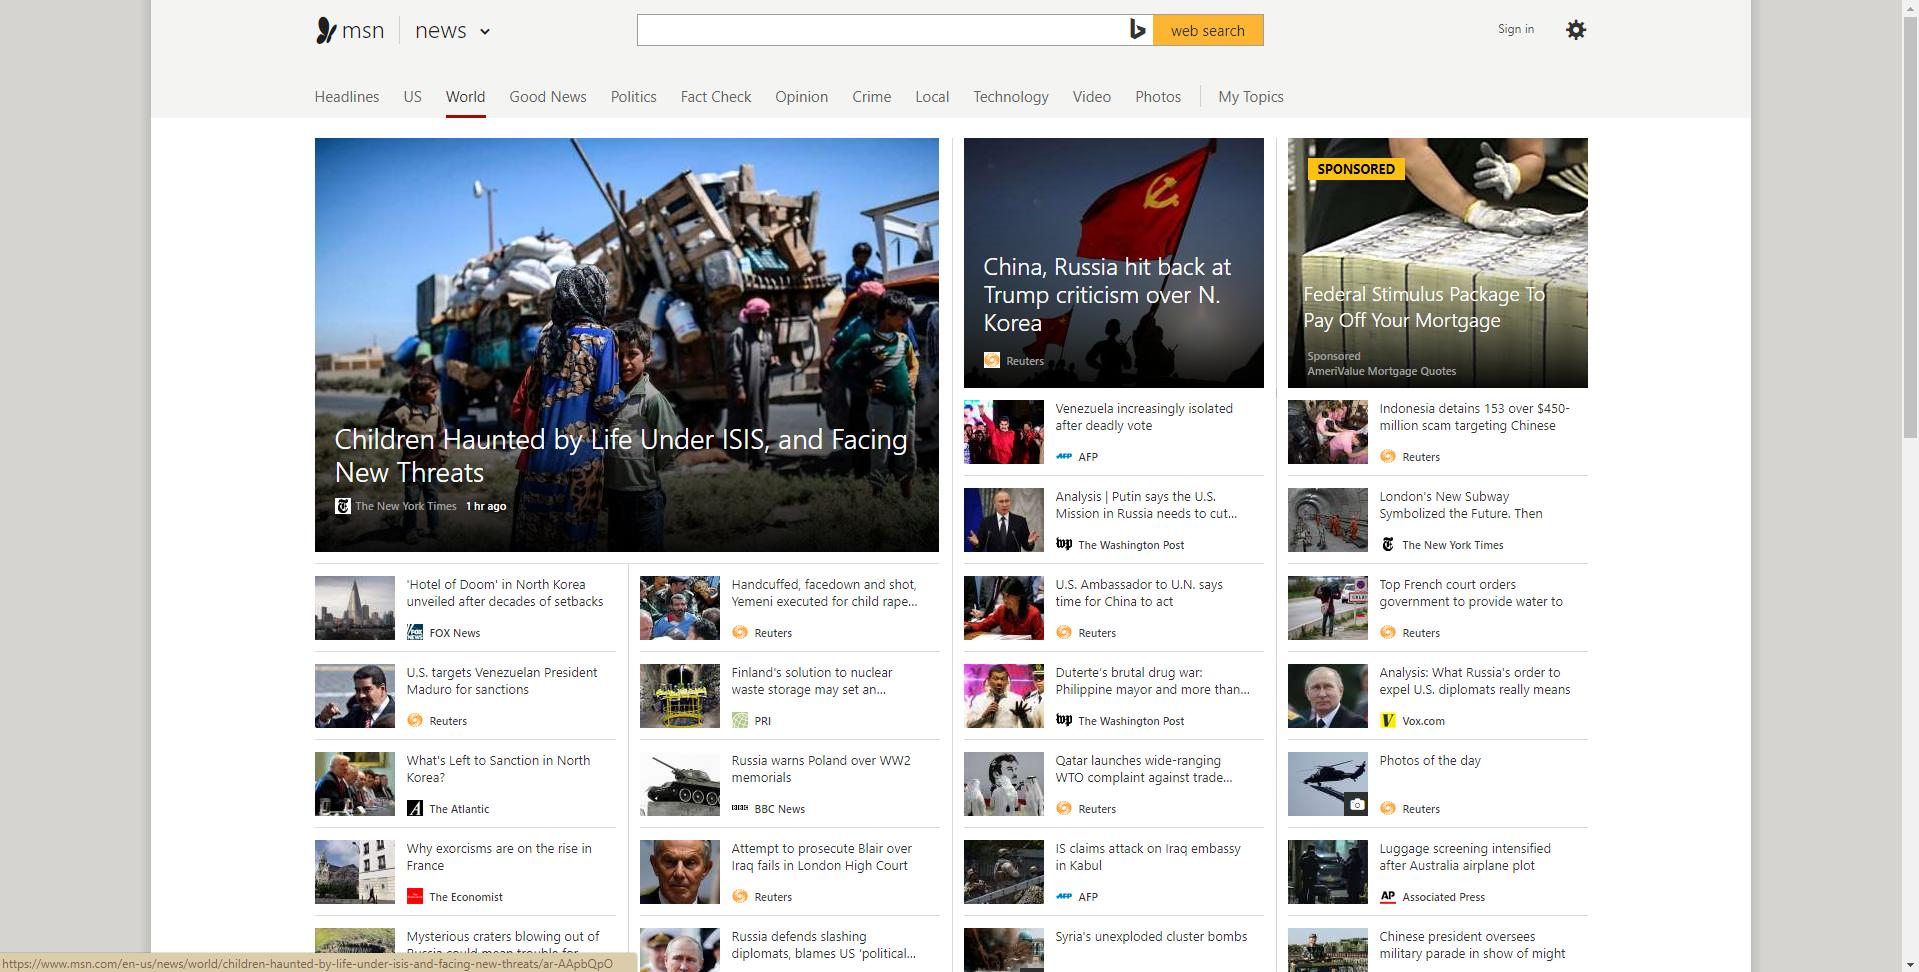The image size is (1919, 972).
Task: Click the New York Times icon on lead story
Action: pos(342,506)
